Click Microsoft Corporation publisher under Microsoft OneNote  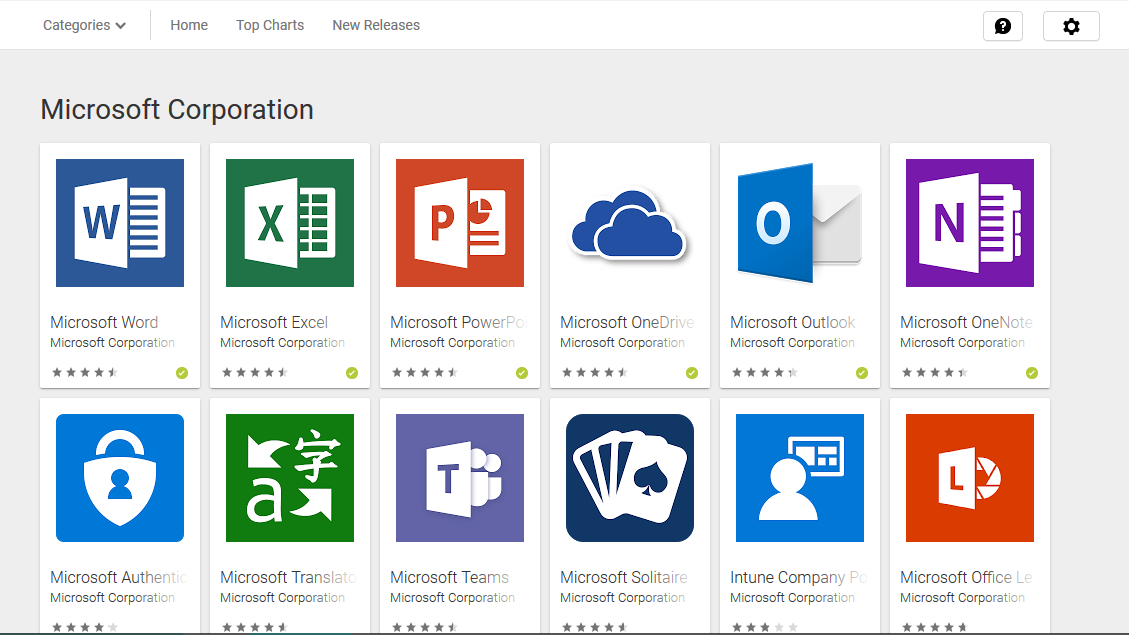tap(962, 343)
